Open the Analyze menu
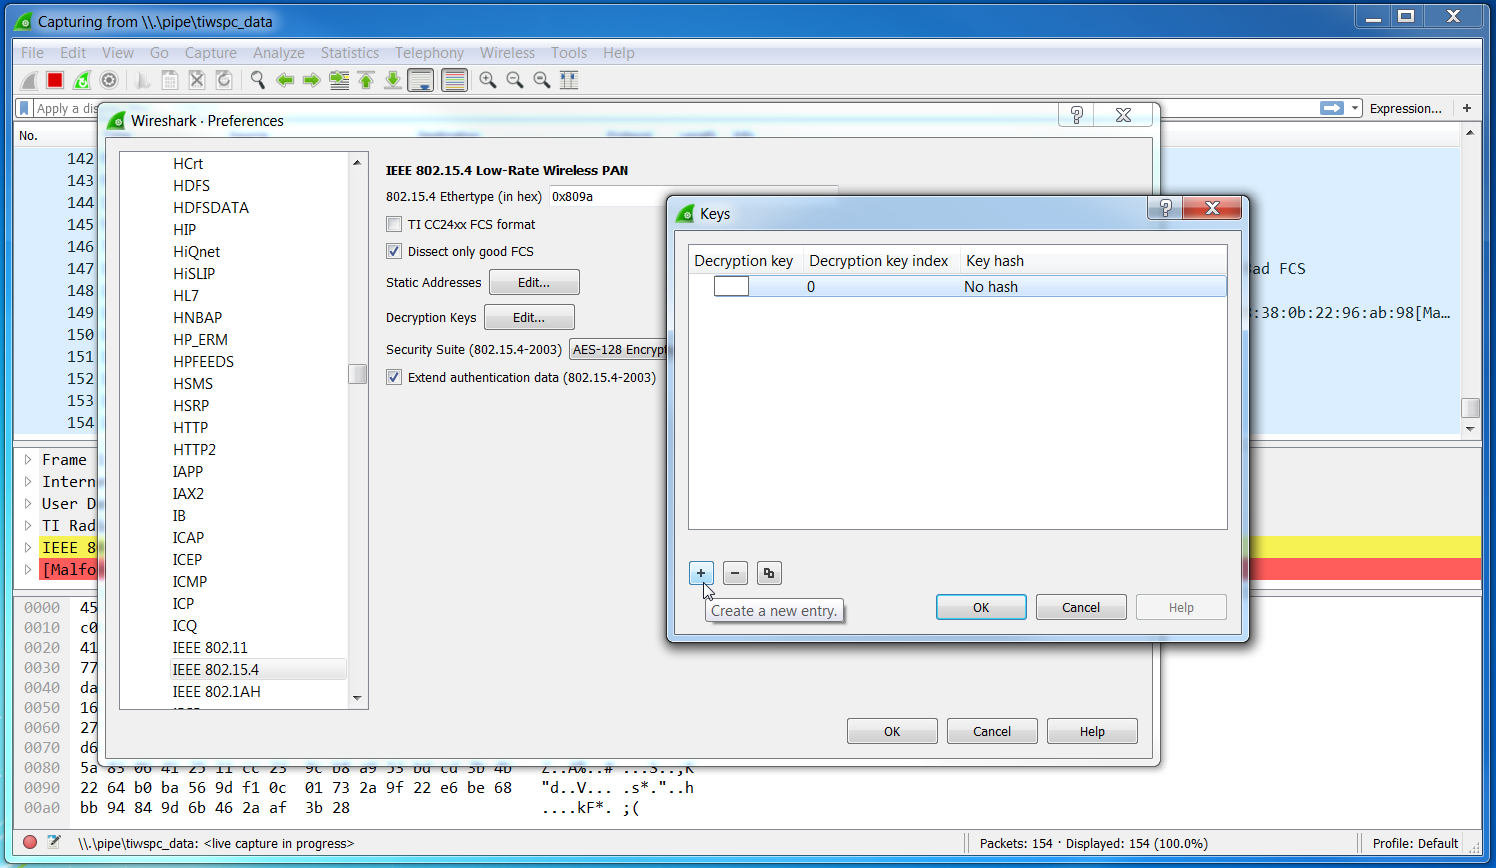 (x=278, y=53)
